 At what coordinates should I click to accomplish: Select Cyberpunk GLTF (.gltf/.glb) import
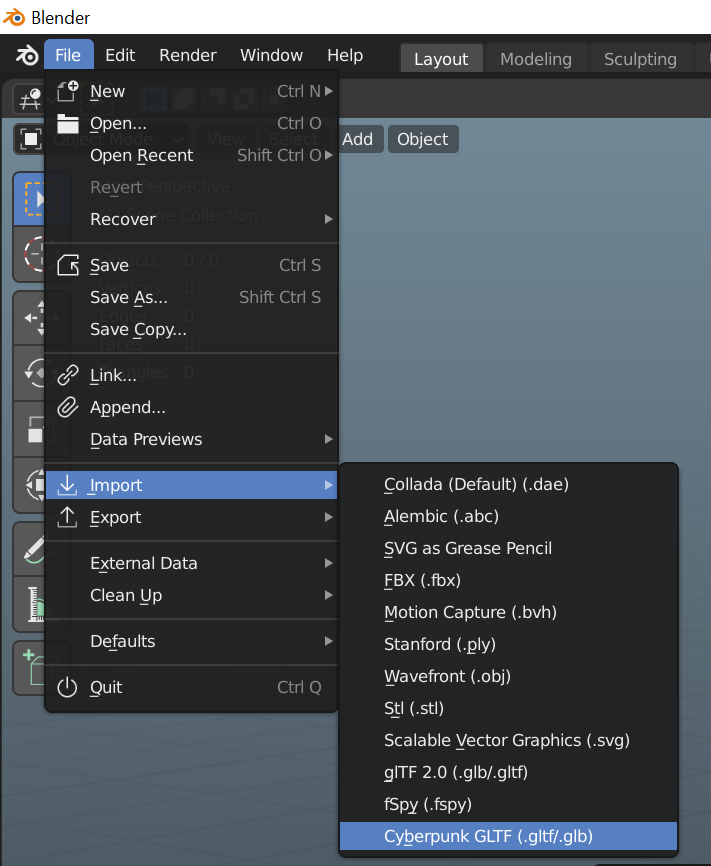tap(508, 836)
